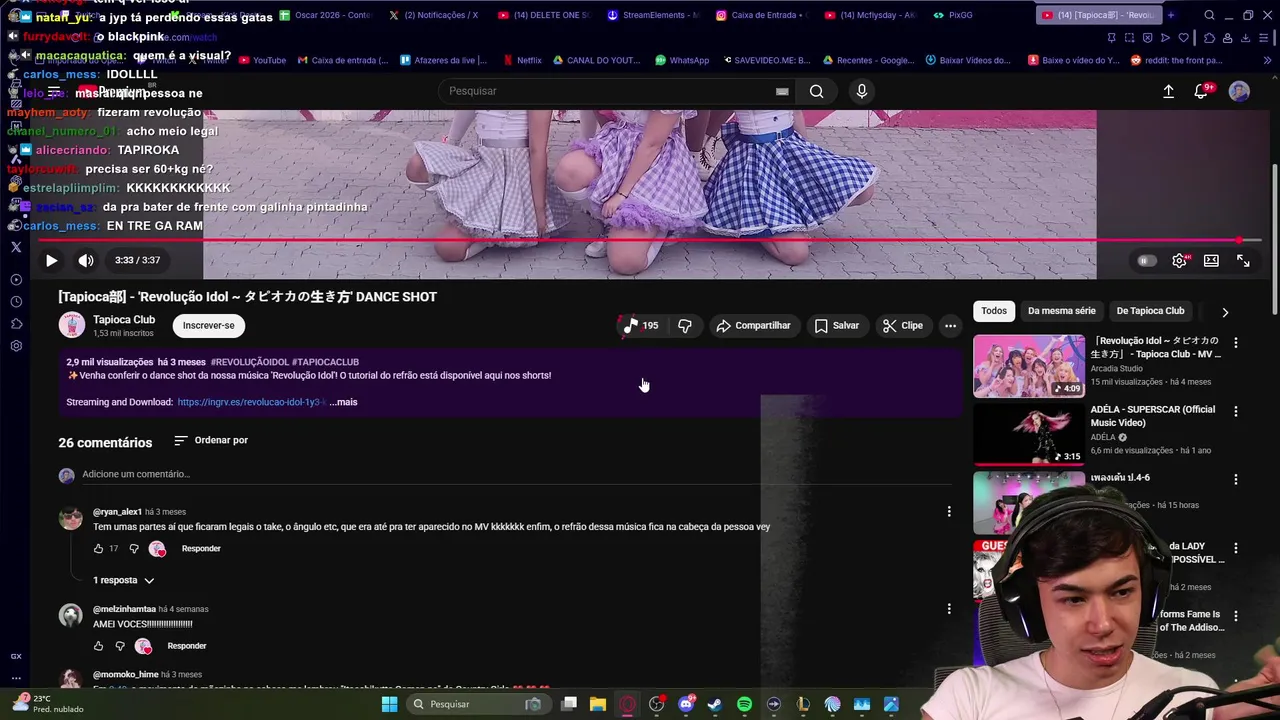Viewport: 1280px width, 720px height.
Task: Switch to the Caixa de Entrada Instagram tab
Action: (761, 15)
